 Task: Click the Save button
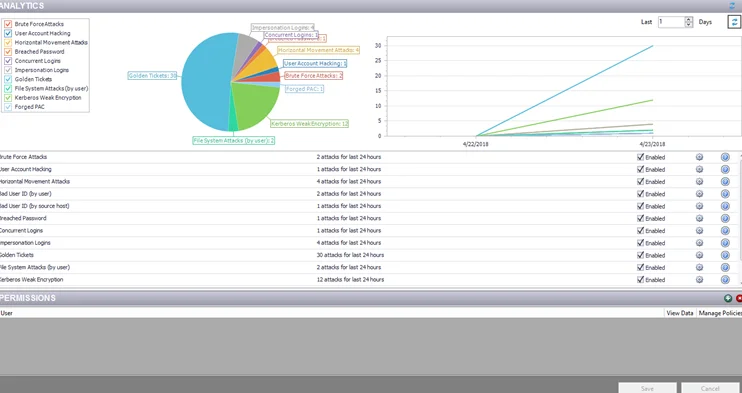click(647, 388)
